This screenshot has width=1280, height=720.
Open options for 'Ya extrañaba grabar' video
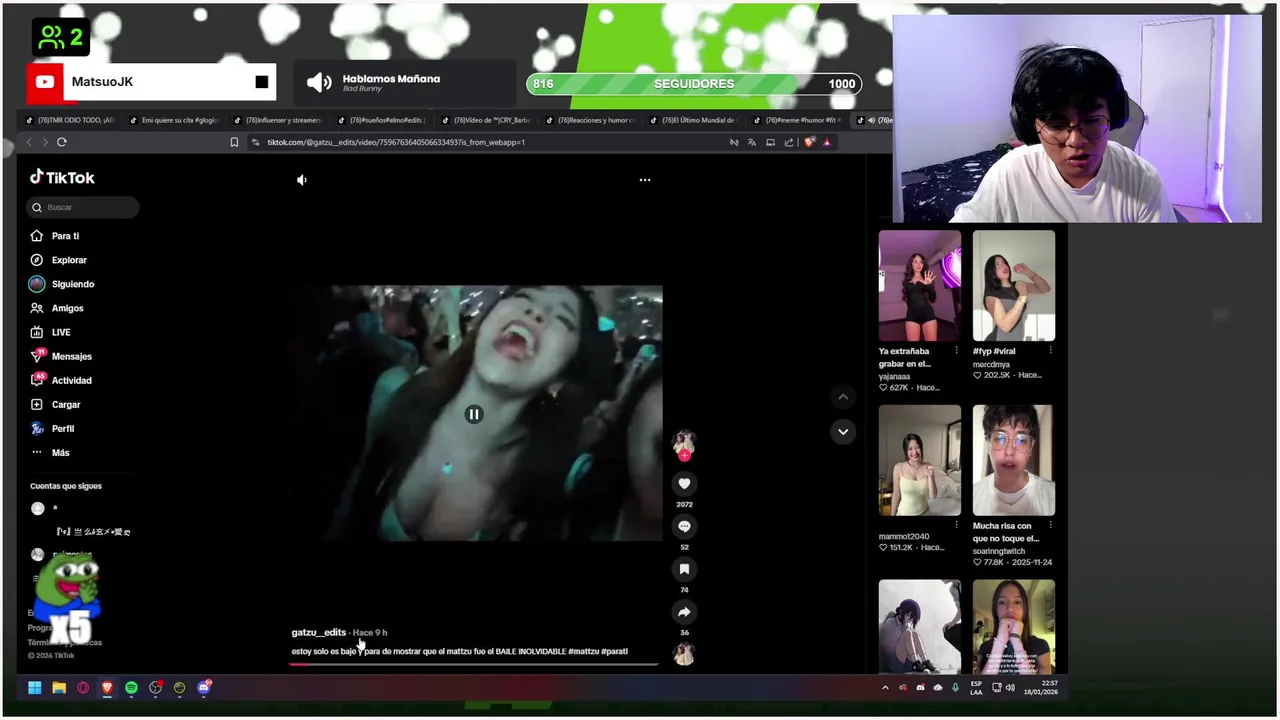click(x=957, y=351)
